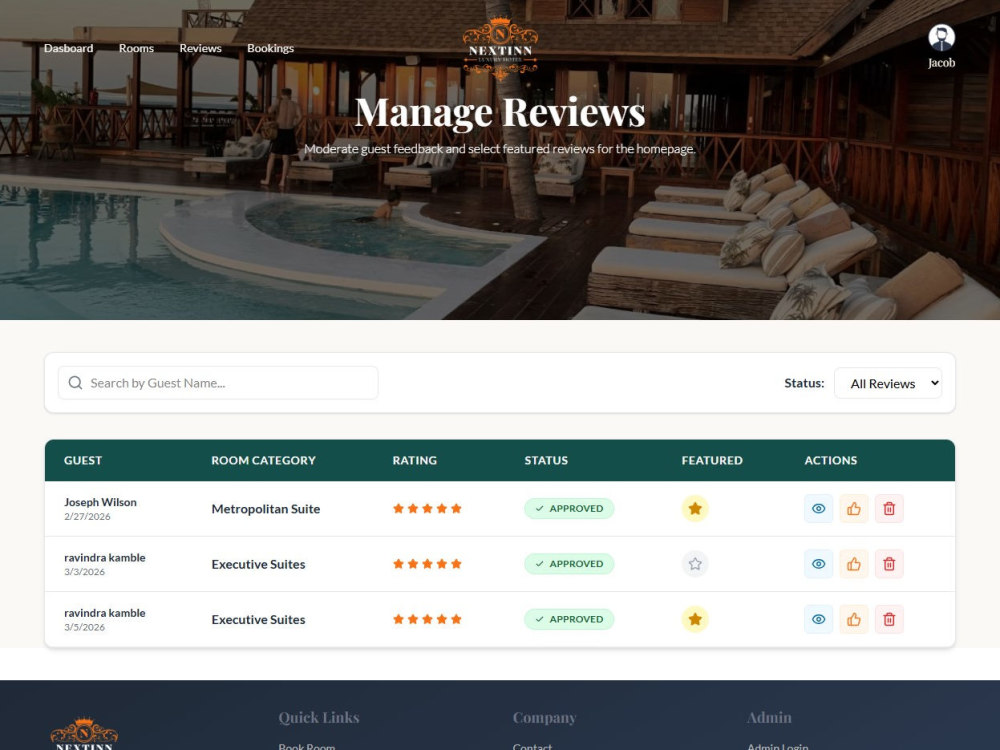View the 3/3/2026 ravindra kamble review
Image resolution: width=1000 pixels, height=750 pixels.
(818, 564)
